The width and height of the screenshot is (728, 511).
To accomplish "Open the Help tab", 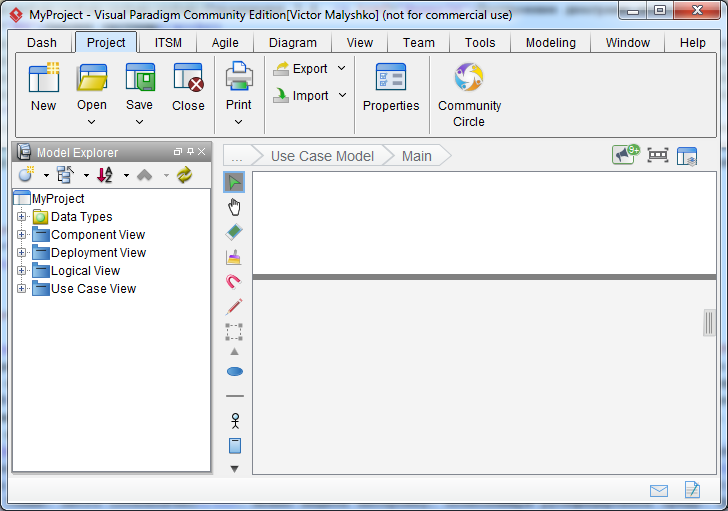I will tap(693, 43).
